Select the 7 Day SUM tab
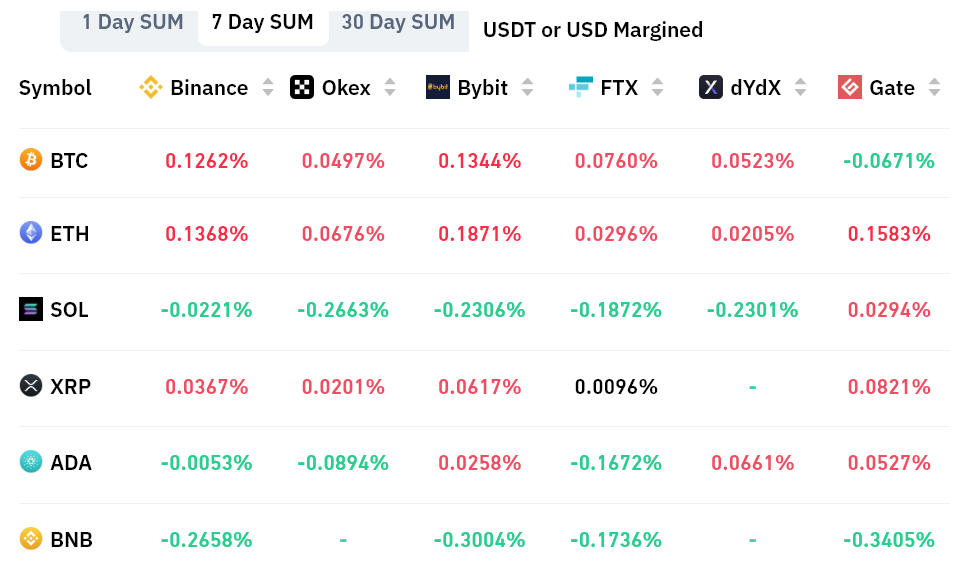The image size is (956, 579). click(x=263, y=22)
